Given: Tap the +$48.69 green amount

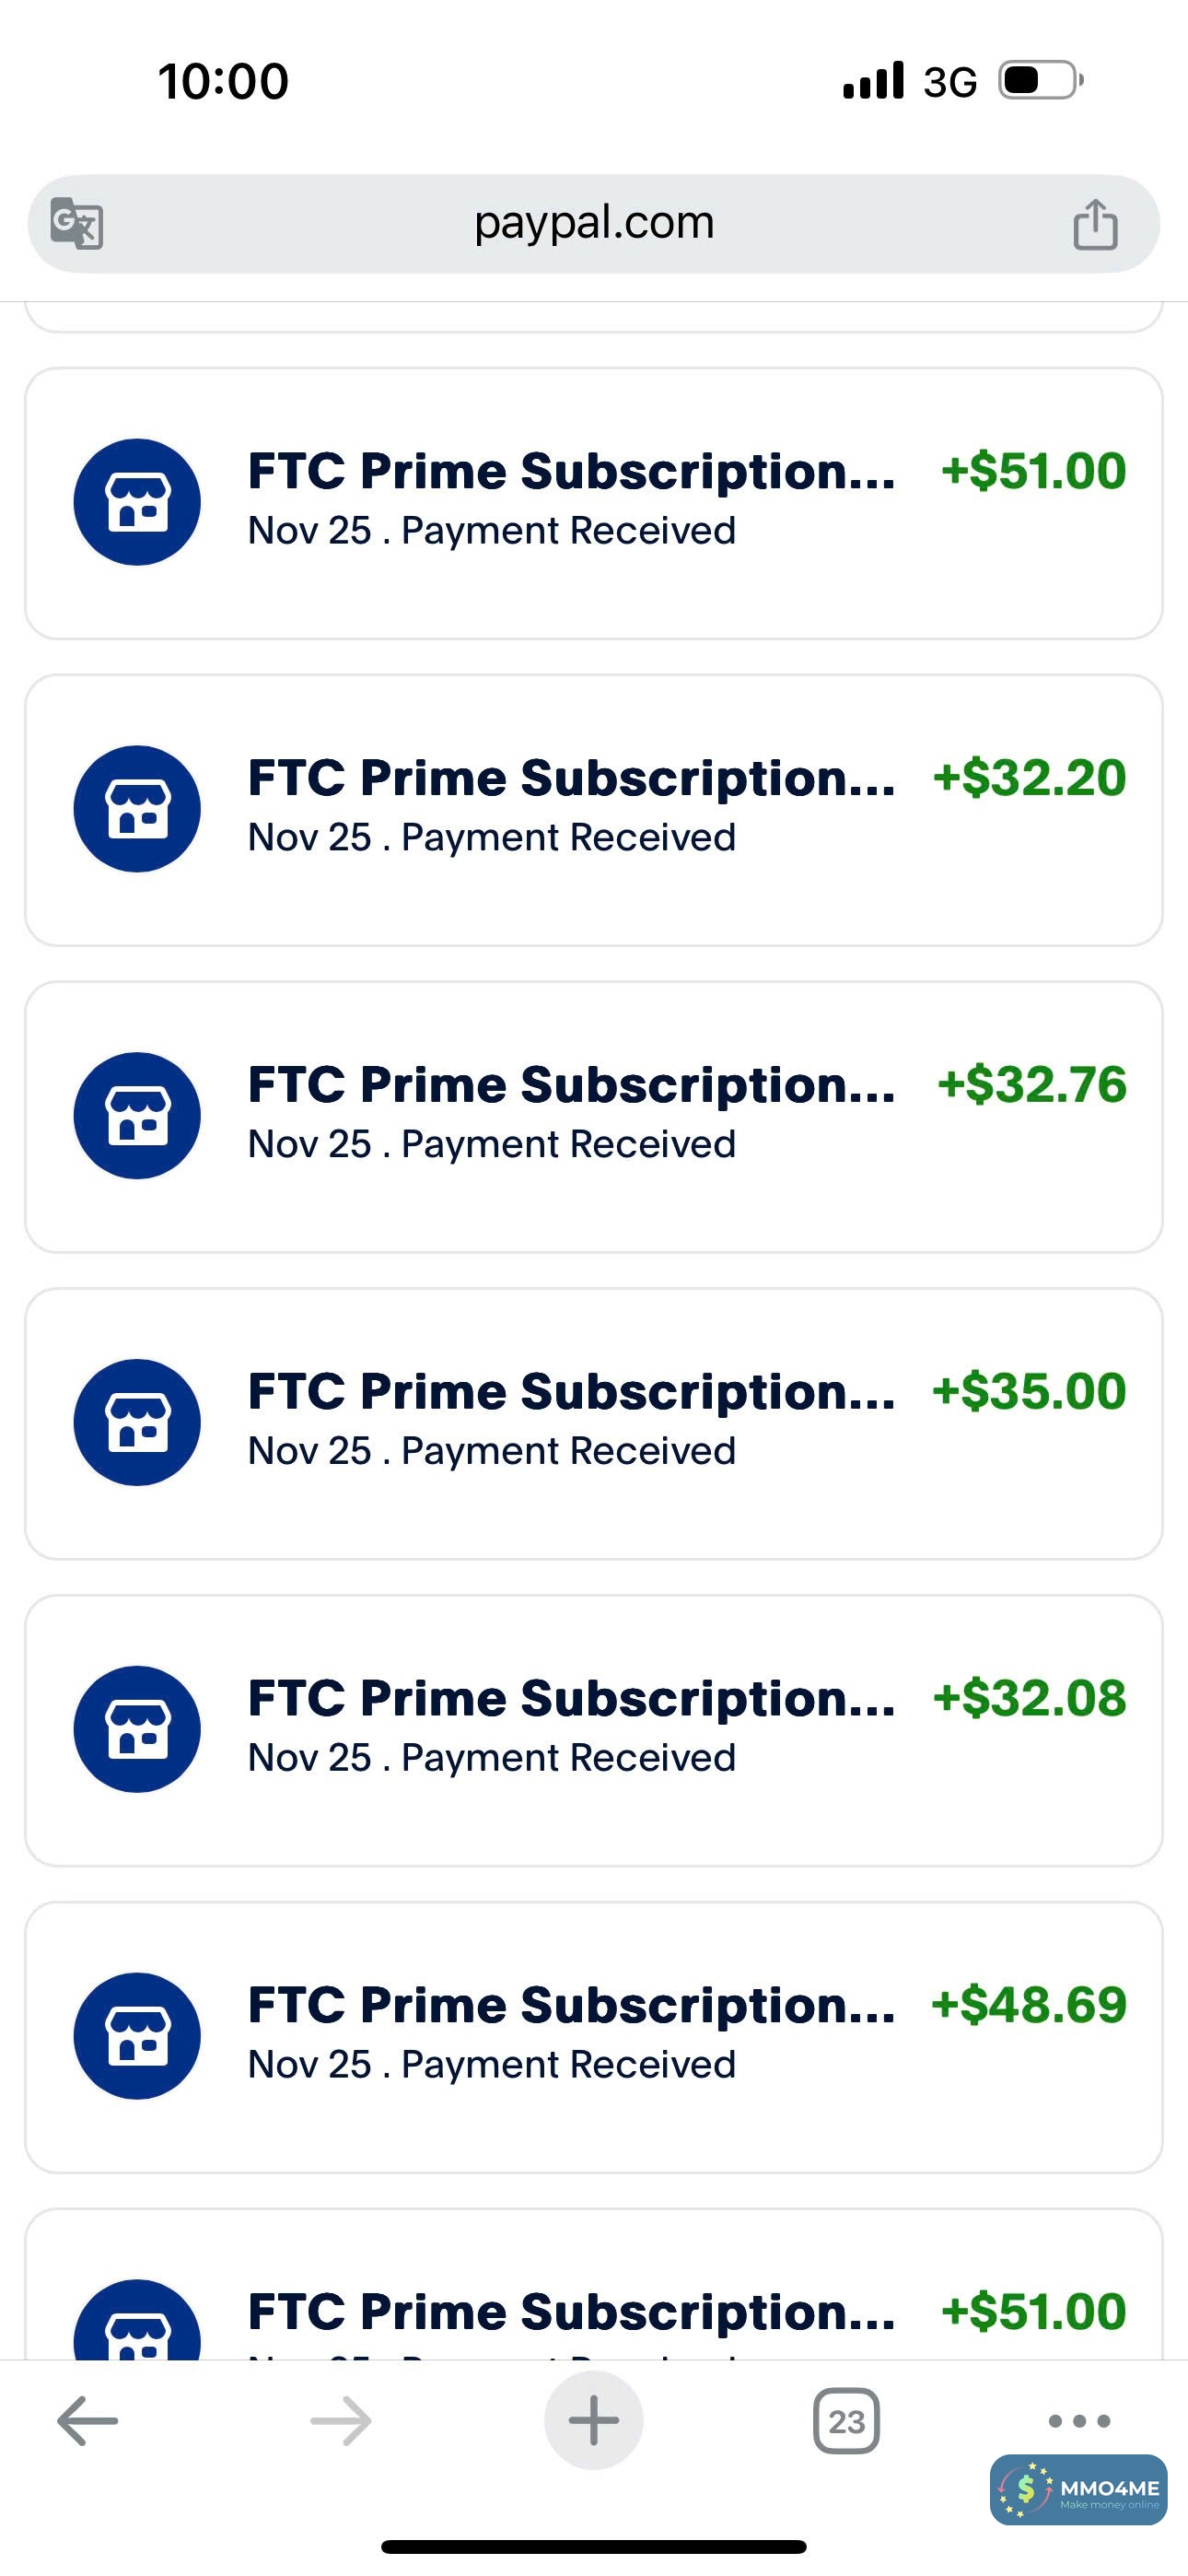Looking at the screenshot, I should coord(1028,2005).
